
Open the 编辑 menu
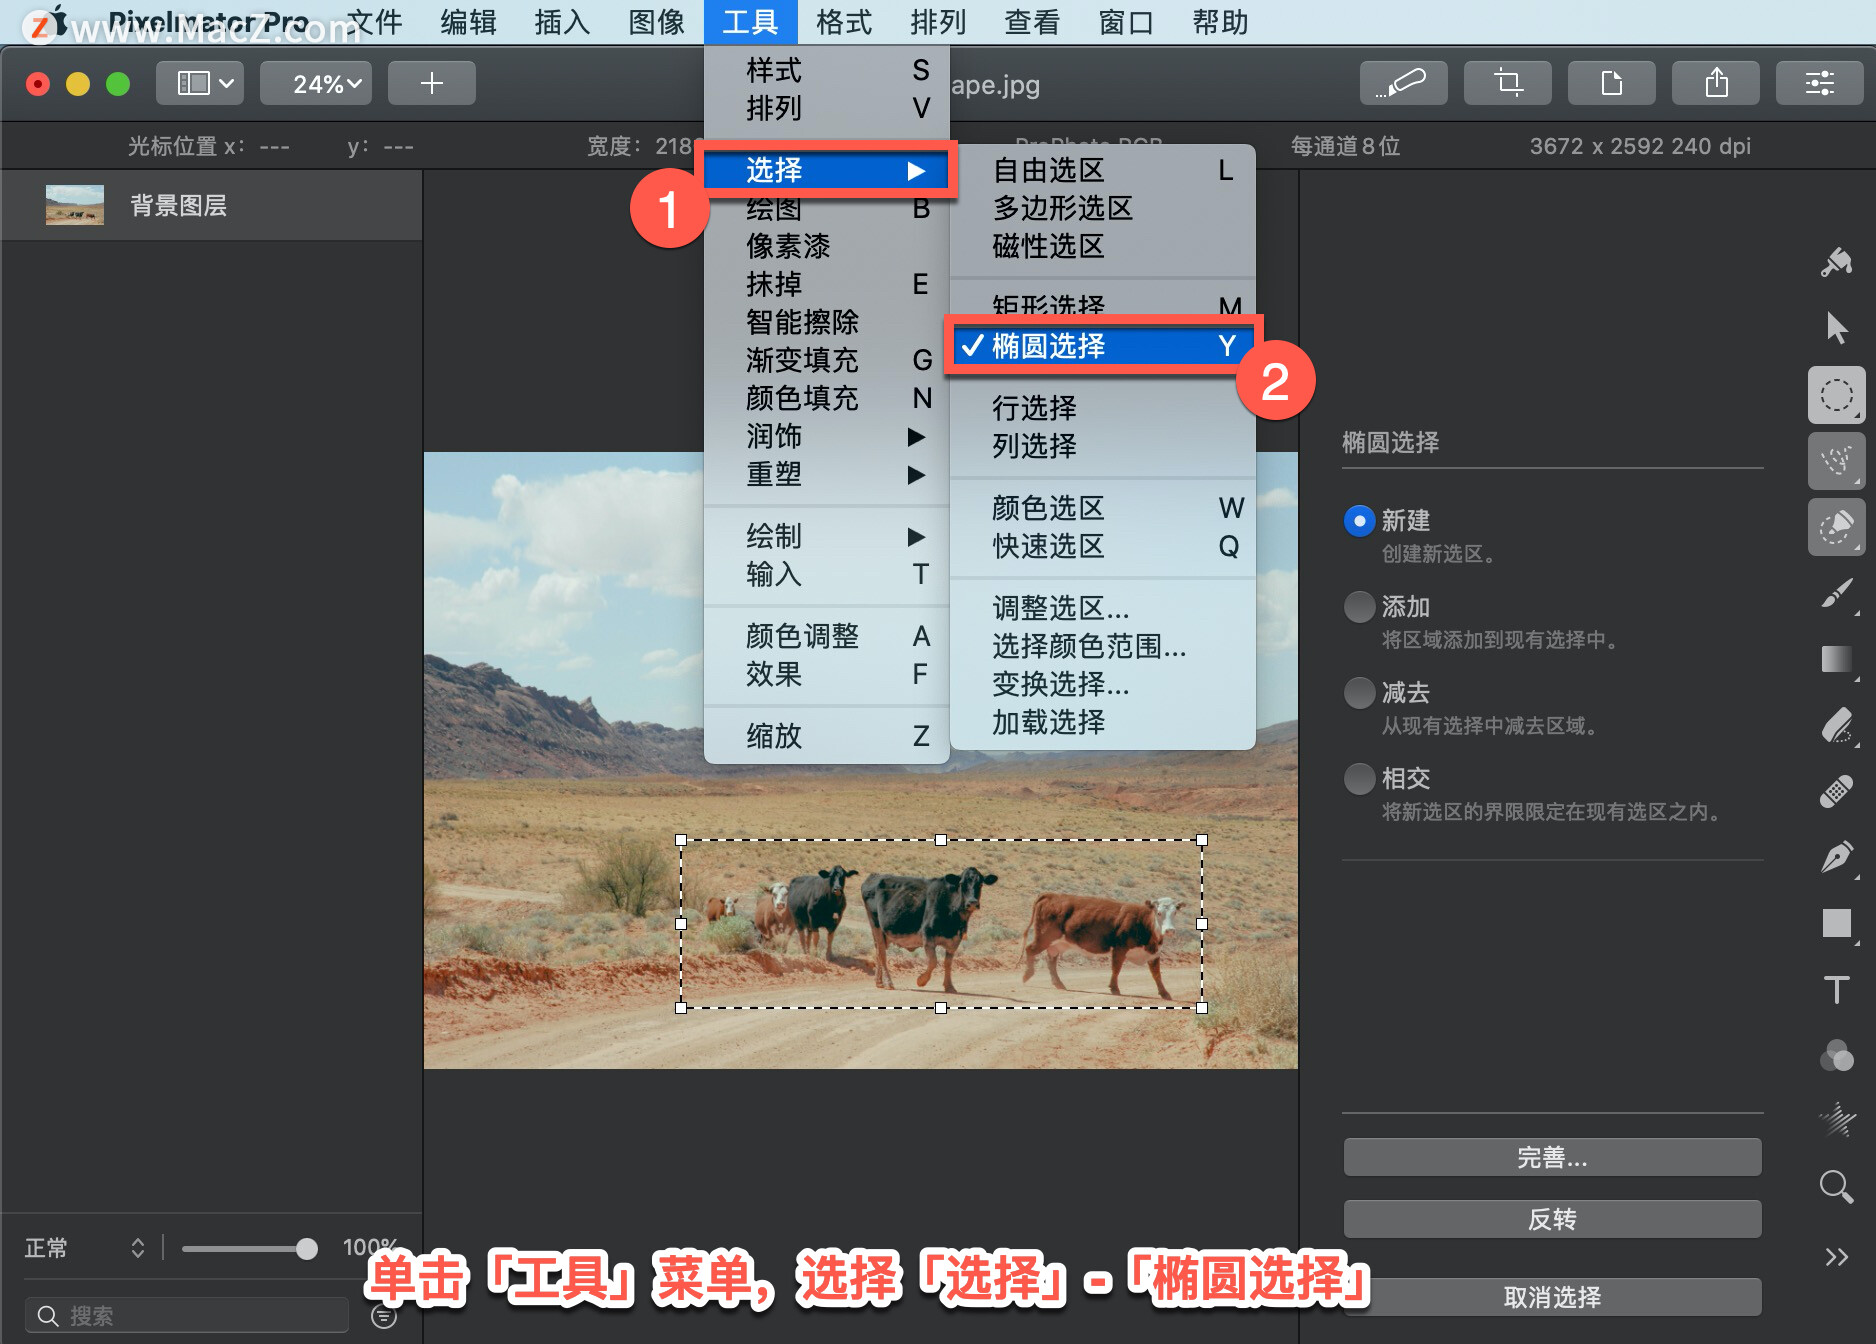pyautogui.click(x=468, y=22)
